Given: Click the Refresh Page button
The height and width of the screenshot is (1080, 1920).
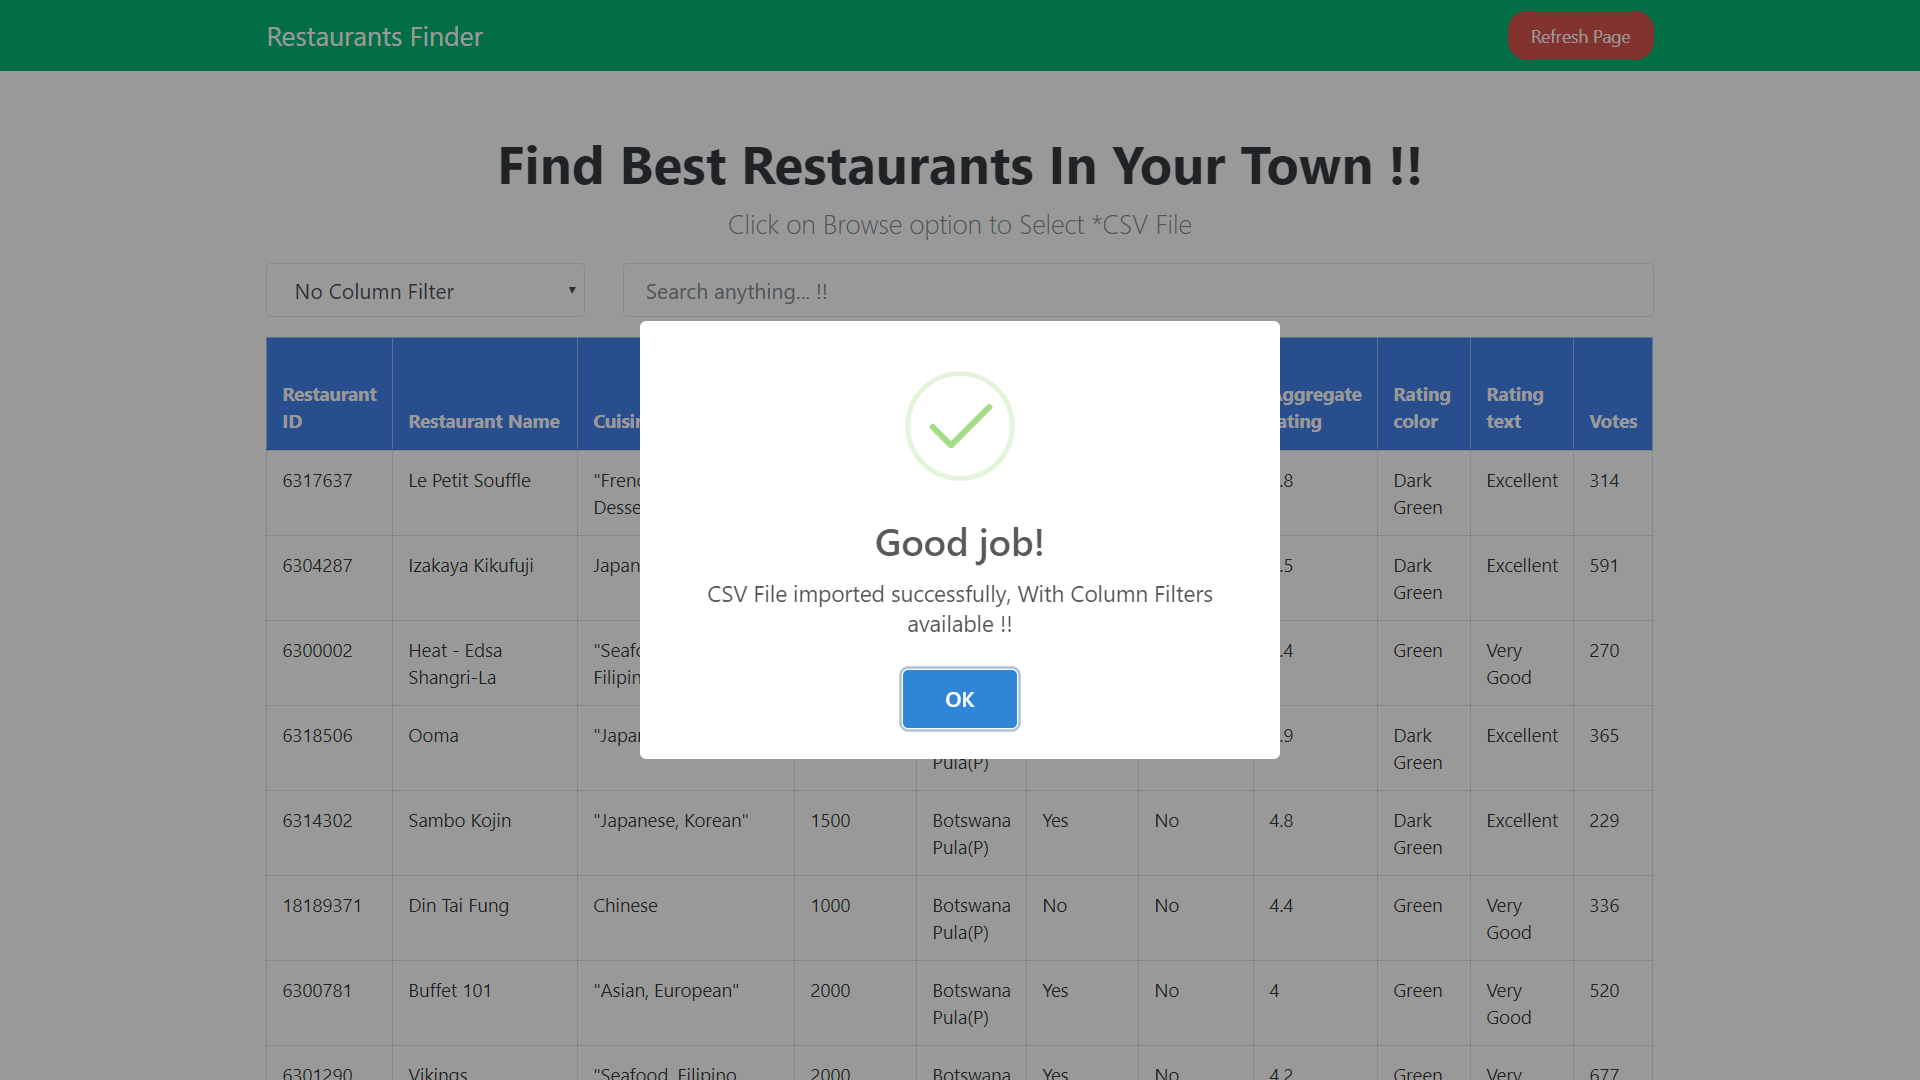Looking at the screenshot, I should [1580, 35].
